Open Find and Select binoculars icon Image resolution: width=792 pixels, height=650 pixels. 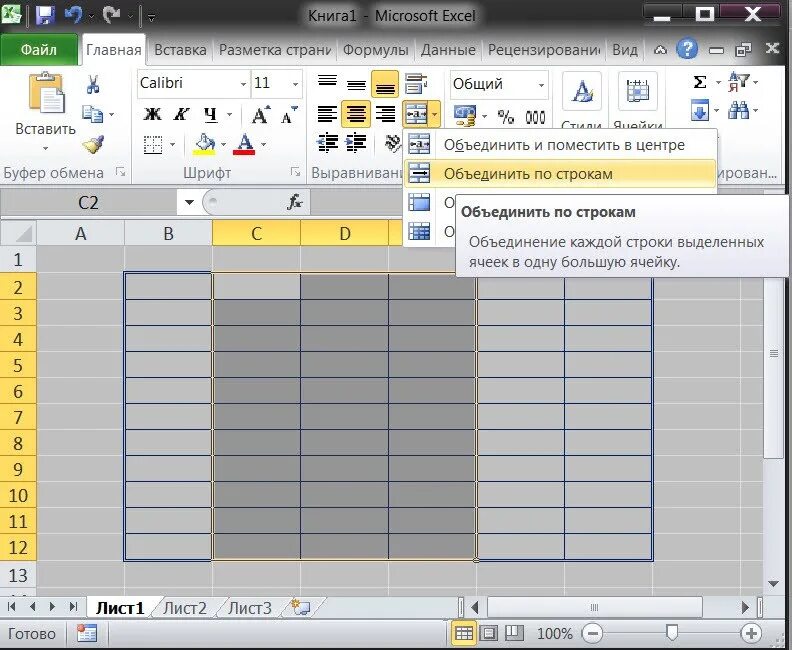coord(738,111)
